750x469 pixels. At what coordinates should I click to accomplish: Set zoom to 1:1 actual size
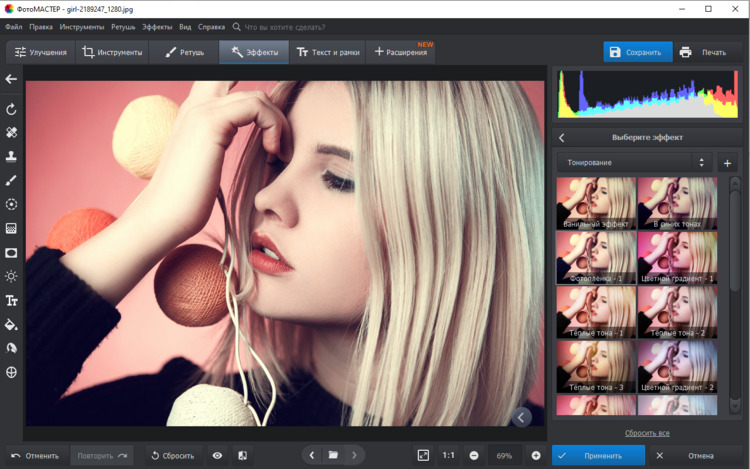tap(449, 455)
